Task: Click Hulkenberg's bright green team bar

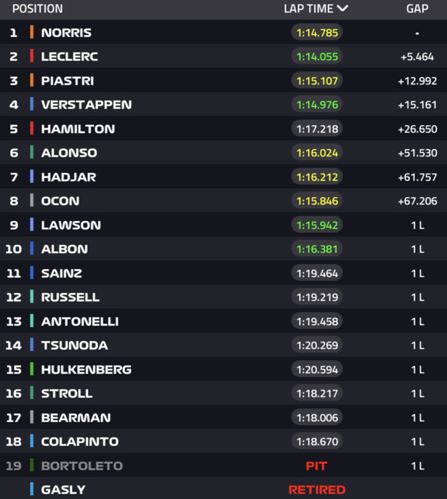Action: tap(32, 369)
